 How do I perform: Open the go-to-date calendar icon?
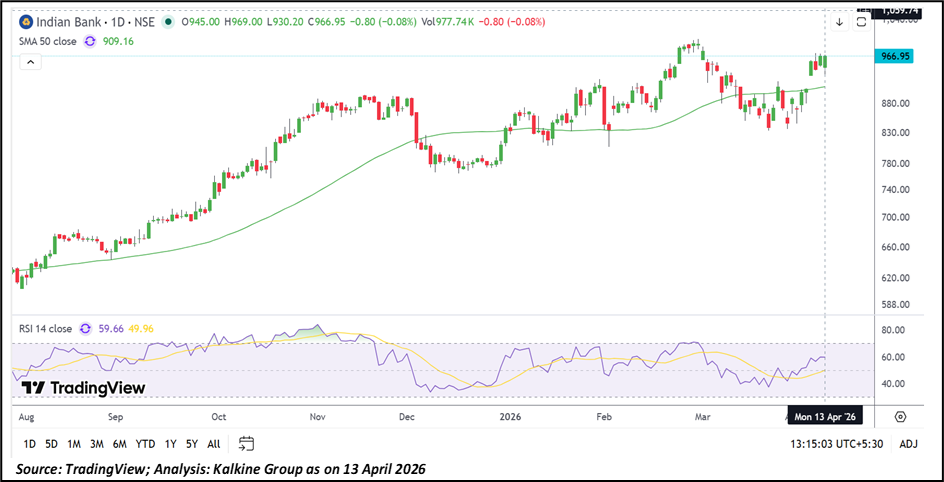pyautogui.click(x=247, y=443)
